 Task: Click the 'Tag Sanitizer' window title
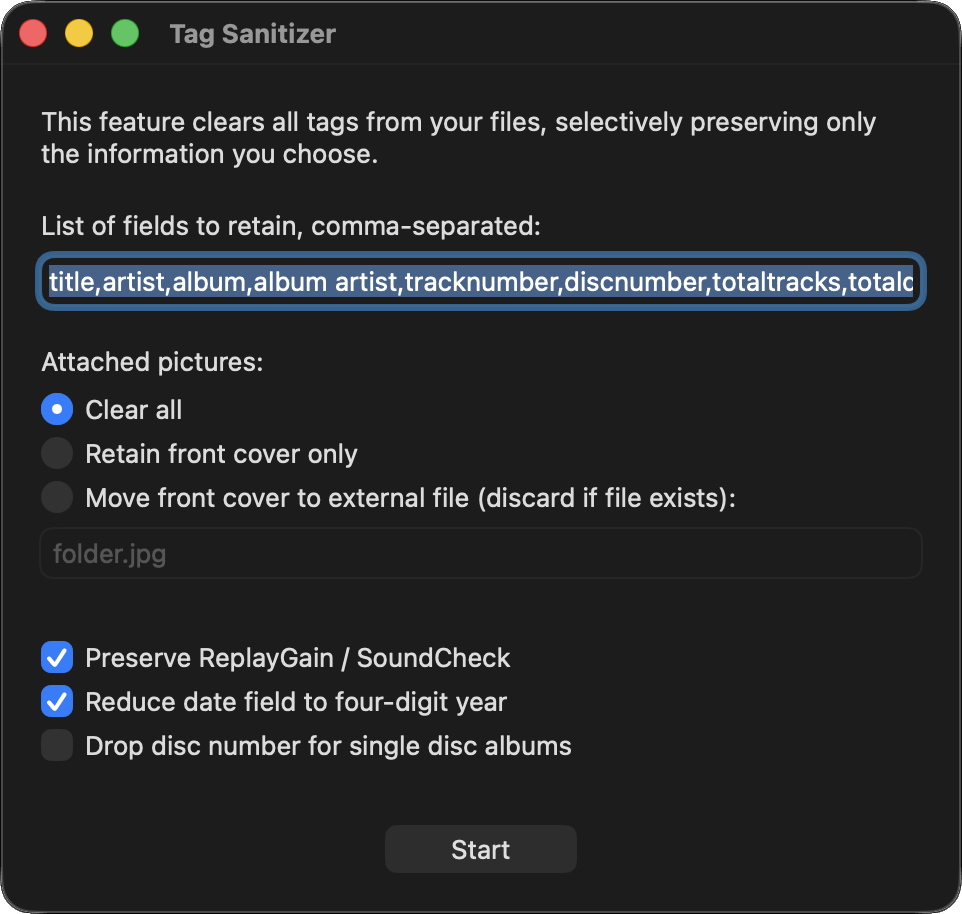coord(252,34)
